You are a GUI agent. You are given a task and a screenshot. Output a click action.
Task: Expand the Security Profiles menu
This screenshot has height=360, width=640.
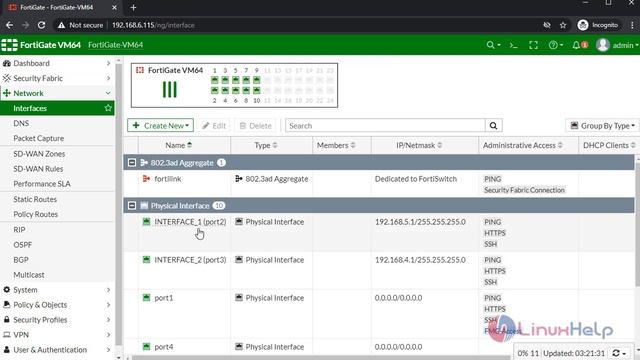[57, 320]
